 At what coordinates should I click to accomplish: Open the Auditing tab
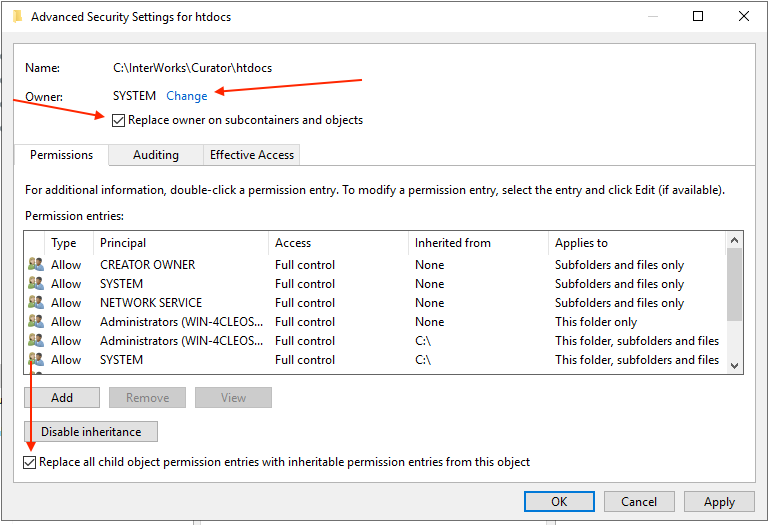[156, 155]
